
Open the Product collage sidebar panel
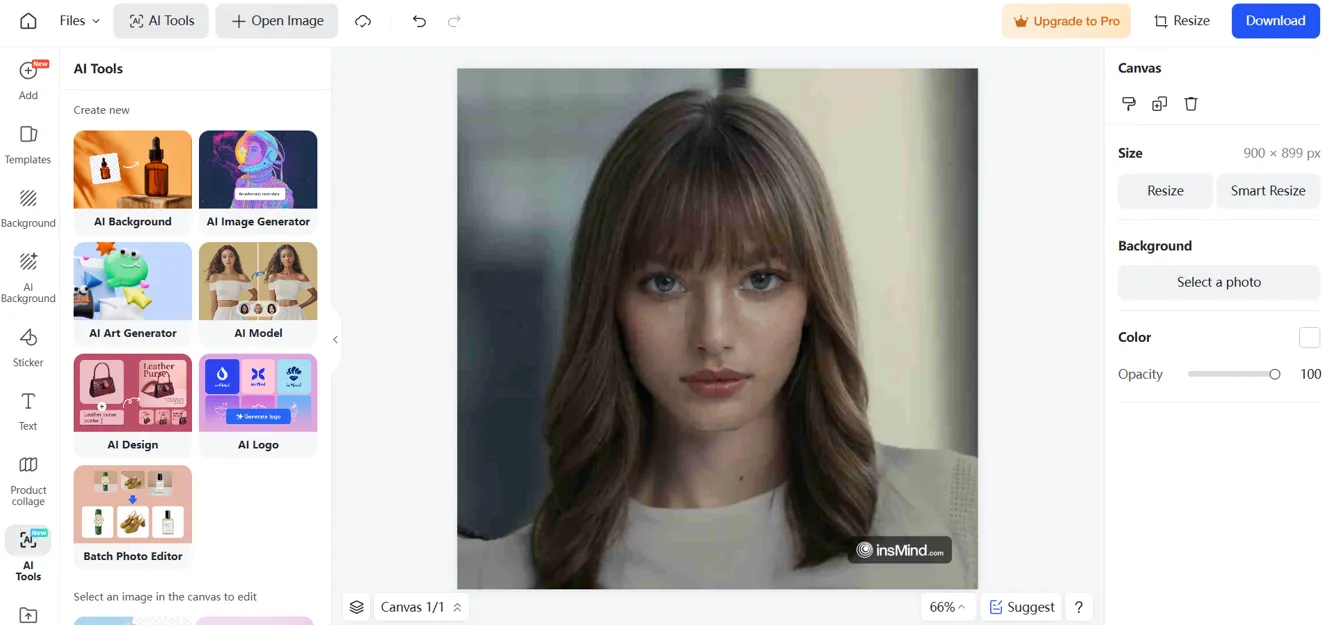(x=28, y=480)
